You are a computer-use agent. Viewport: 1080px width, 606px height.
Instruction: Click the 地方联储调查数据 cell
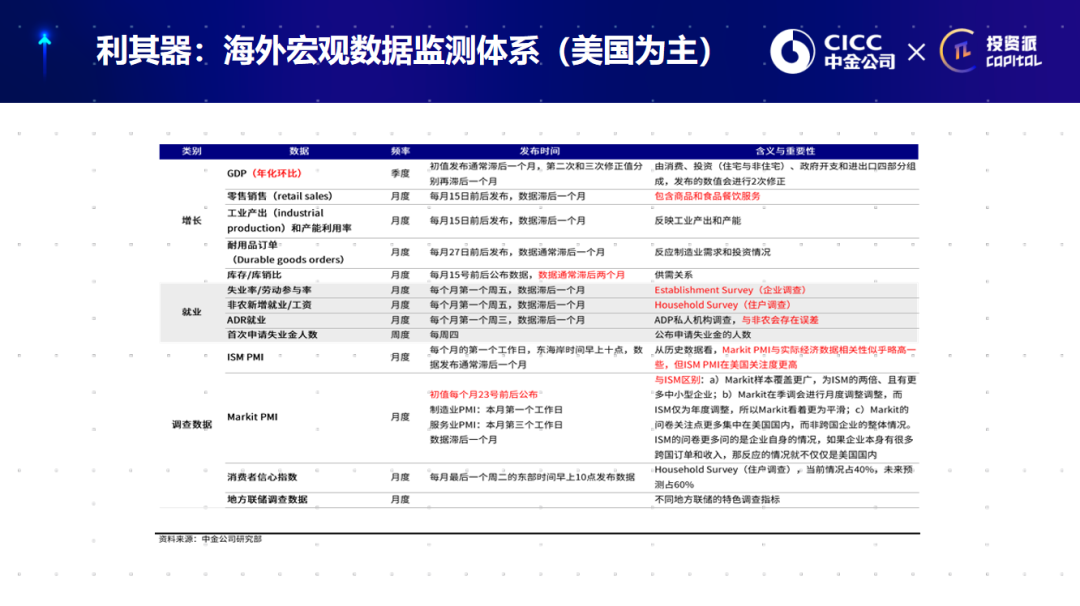click(x=267, y=499)
